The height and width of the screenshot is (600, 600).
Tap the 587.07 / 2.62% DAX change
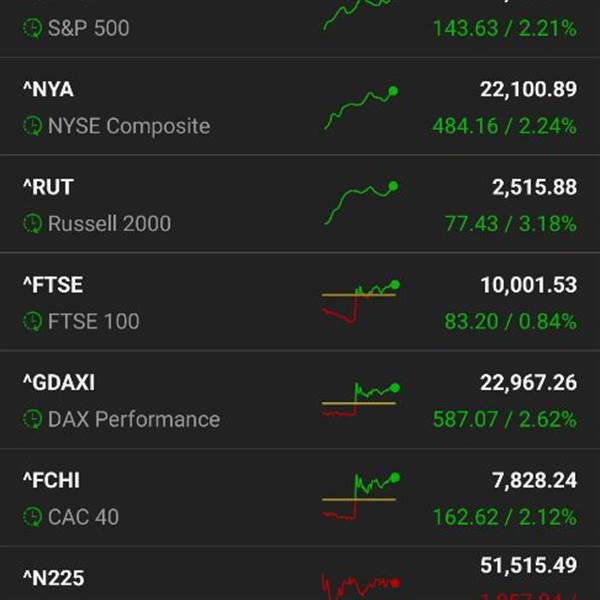coord(505,419)
